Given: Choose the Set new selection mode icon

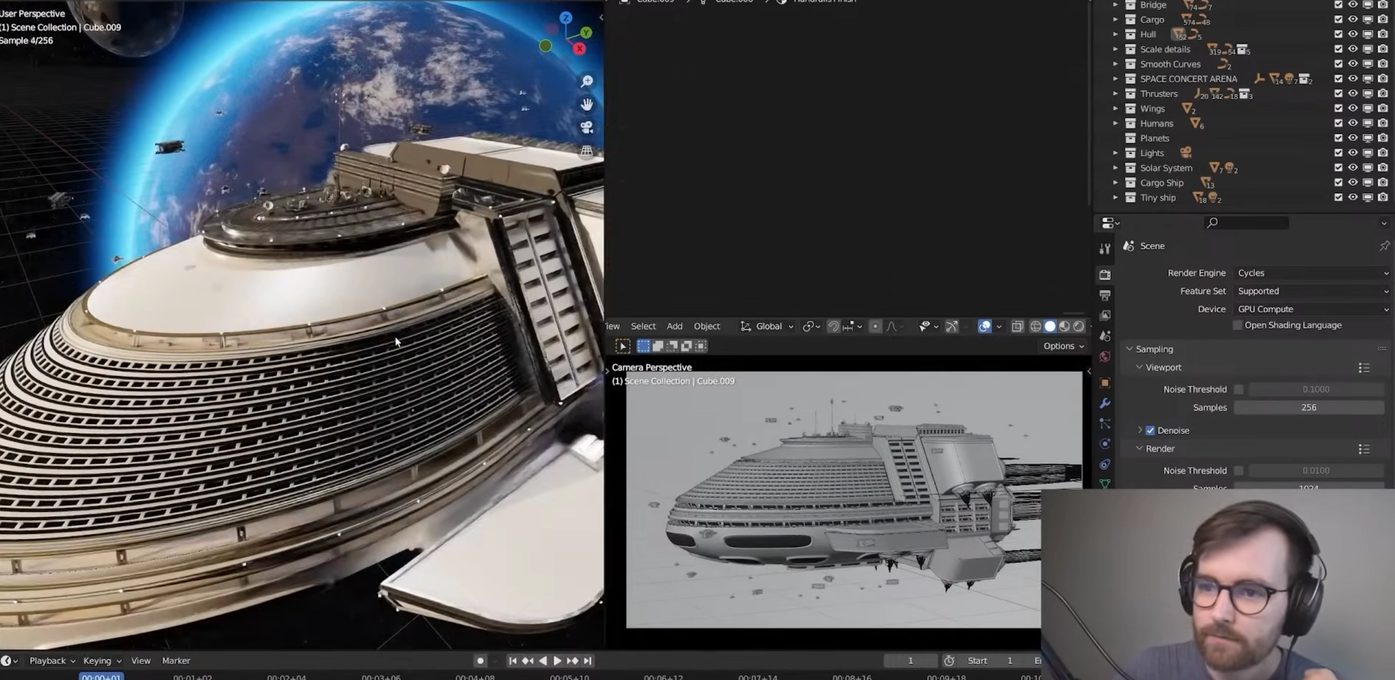Looking at the screenshot, I should pos(643,346).
